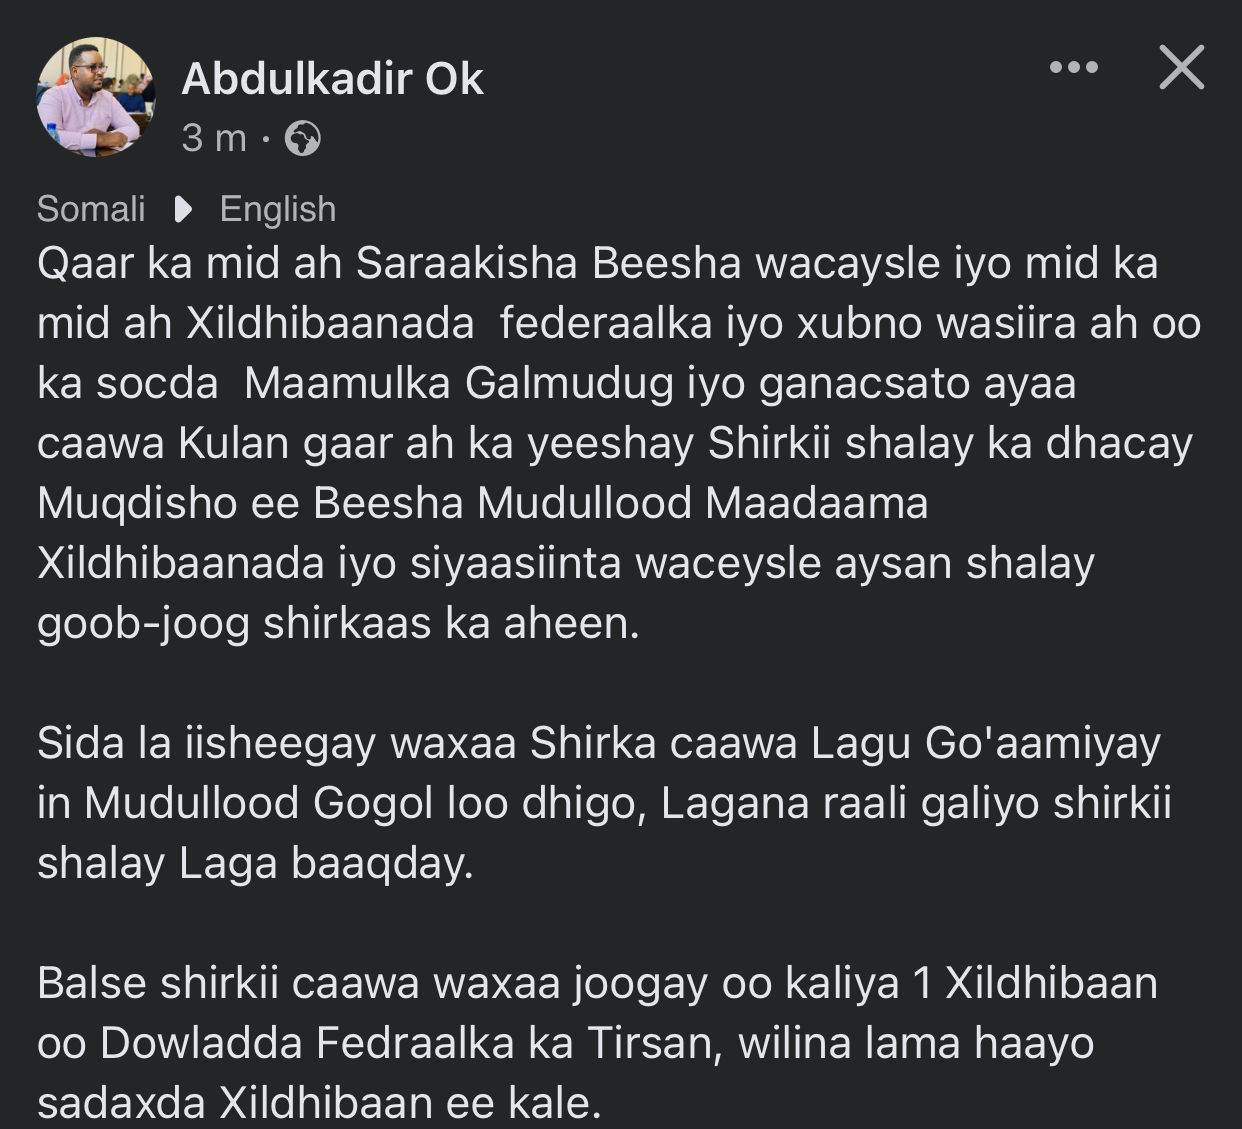Open the three-dot more options menu

tap(1074, 68)
